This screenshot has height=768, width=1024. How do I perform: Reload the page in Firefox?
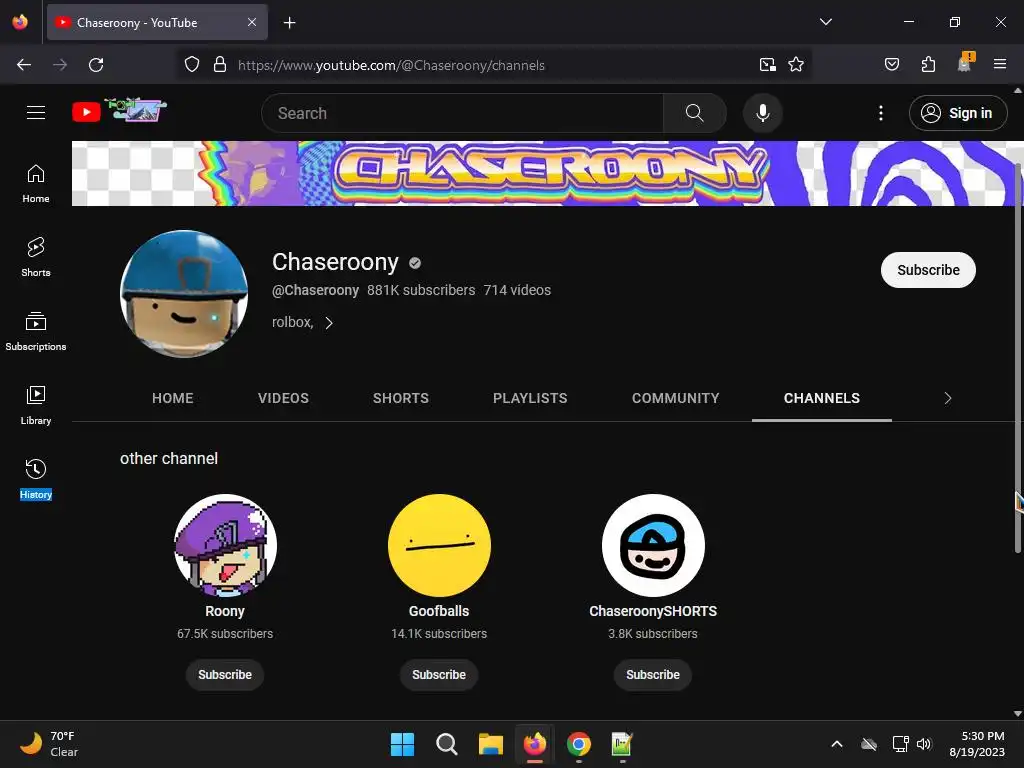(x=96, y=65)
